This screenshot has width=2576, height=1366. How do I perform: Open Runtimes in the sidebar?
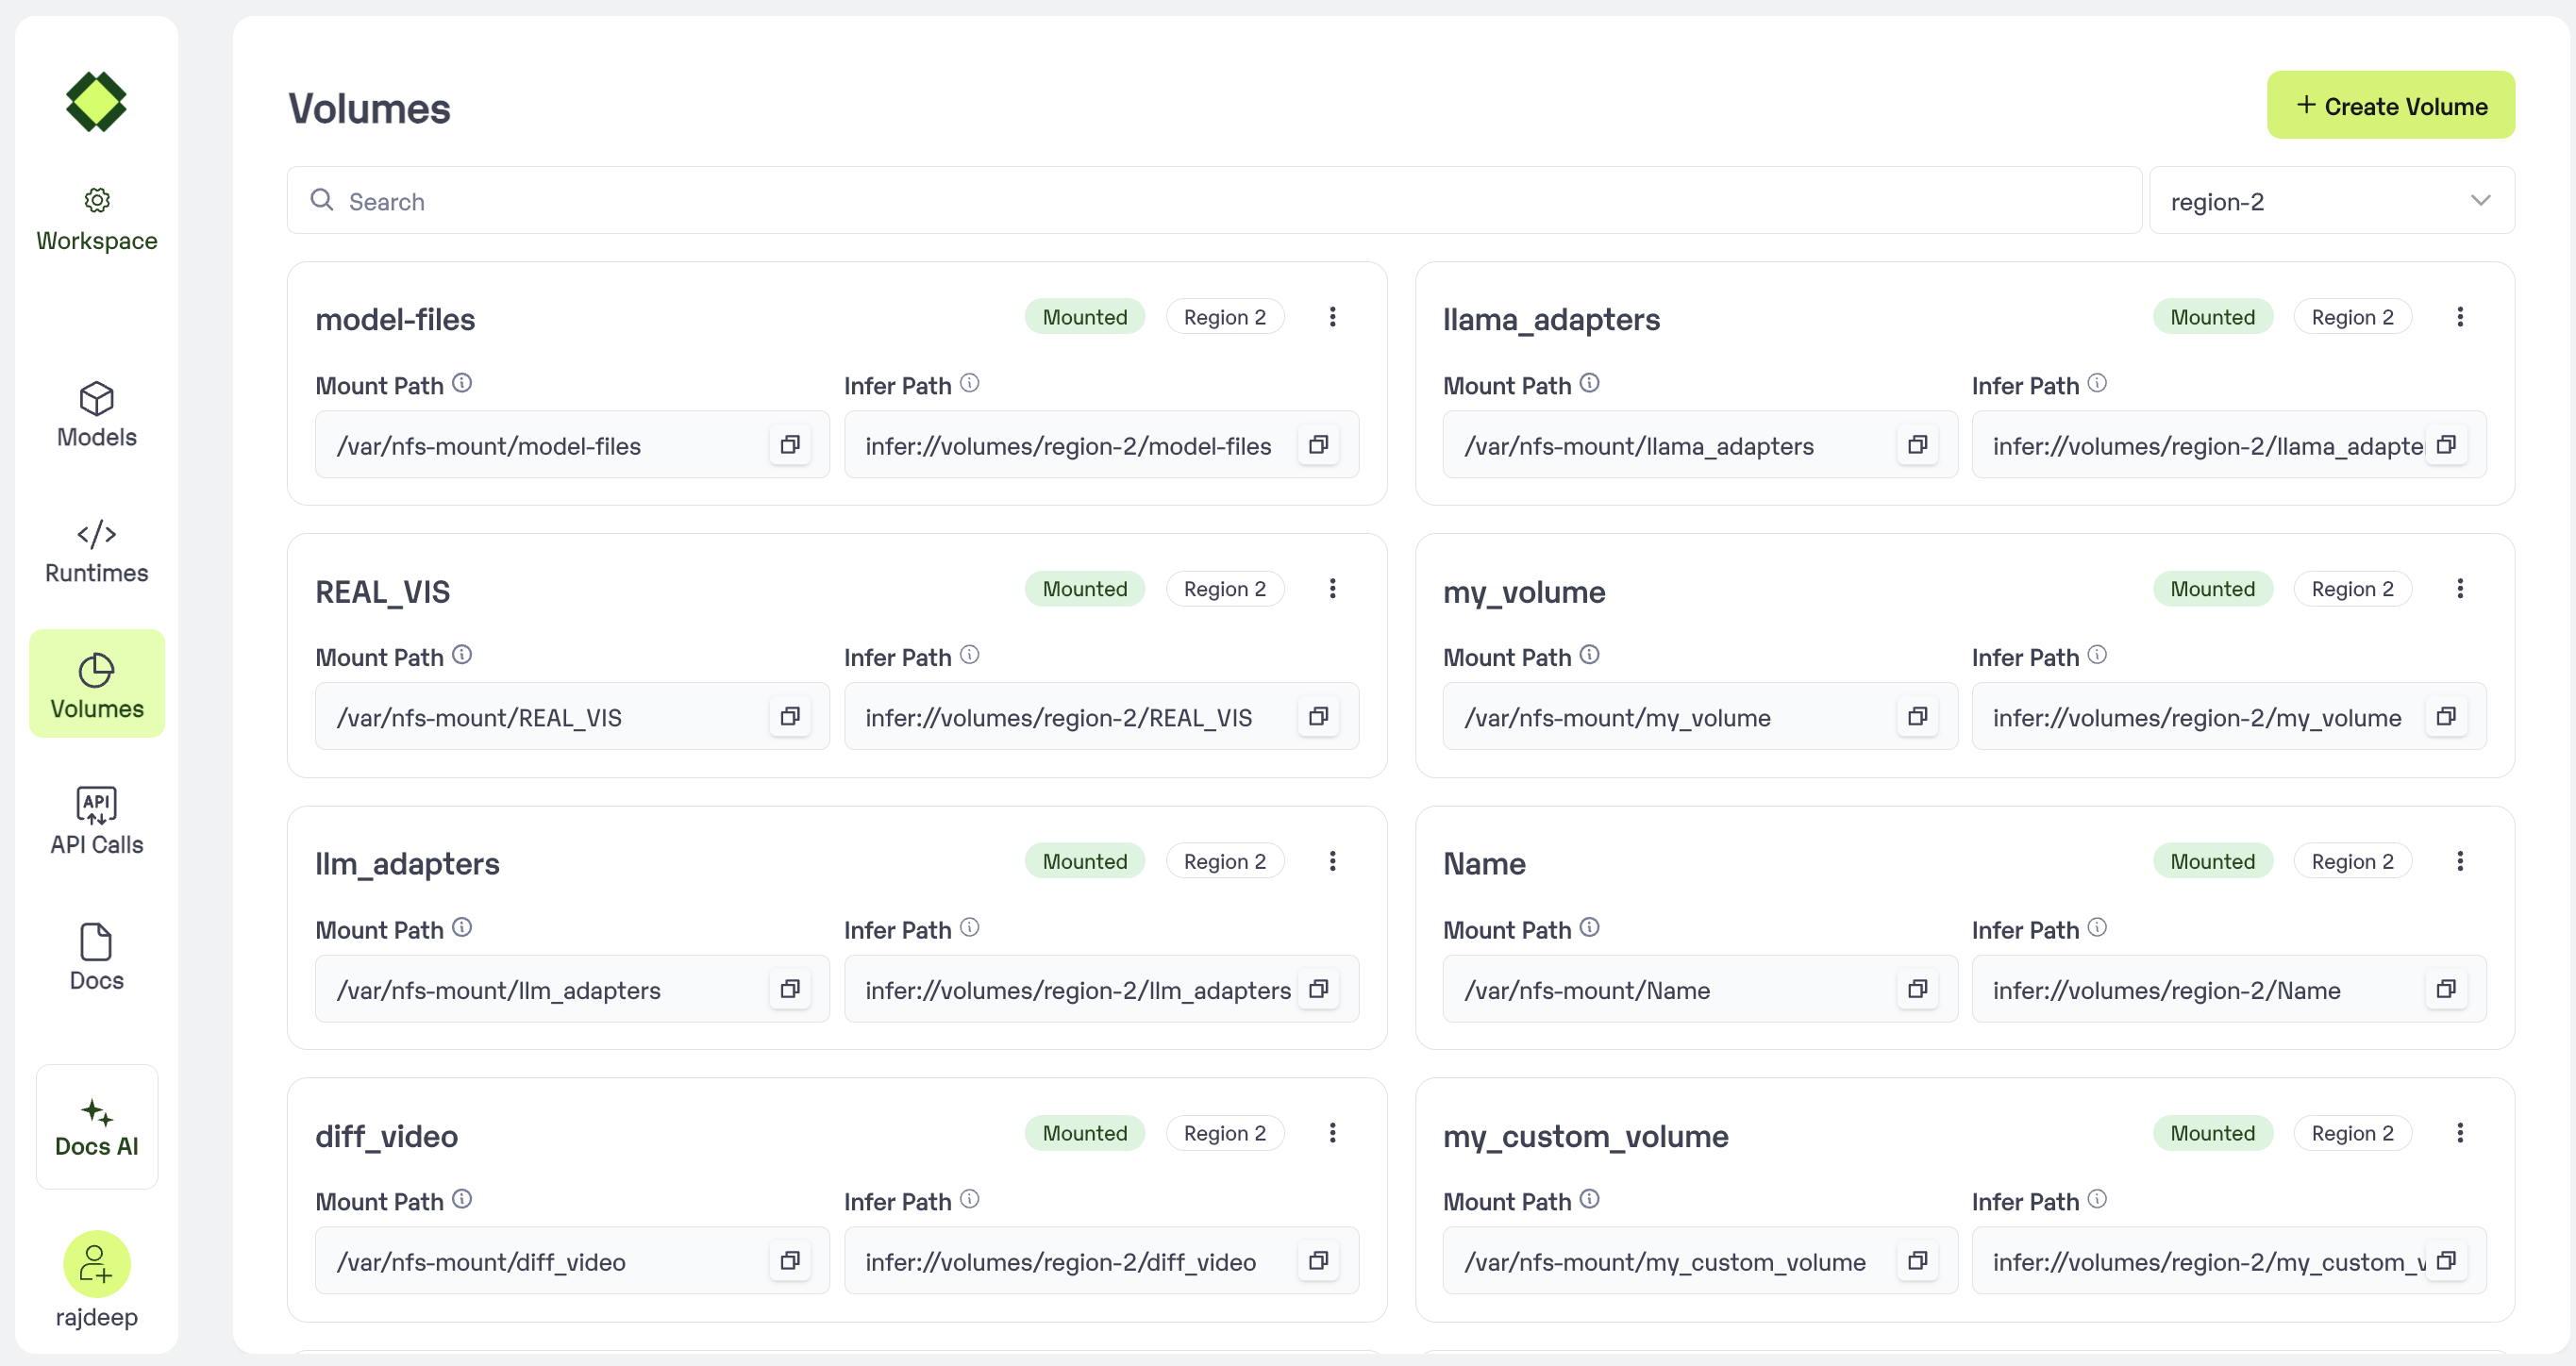point(96,551)
